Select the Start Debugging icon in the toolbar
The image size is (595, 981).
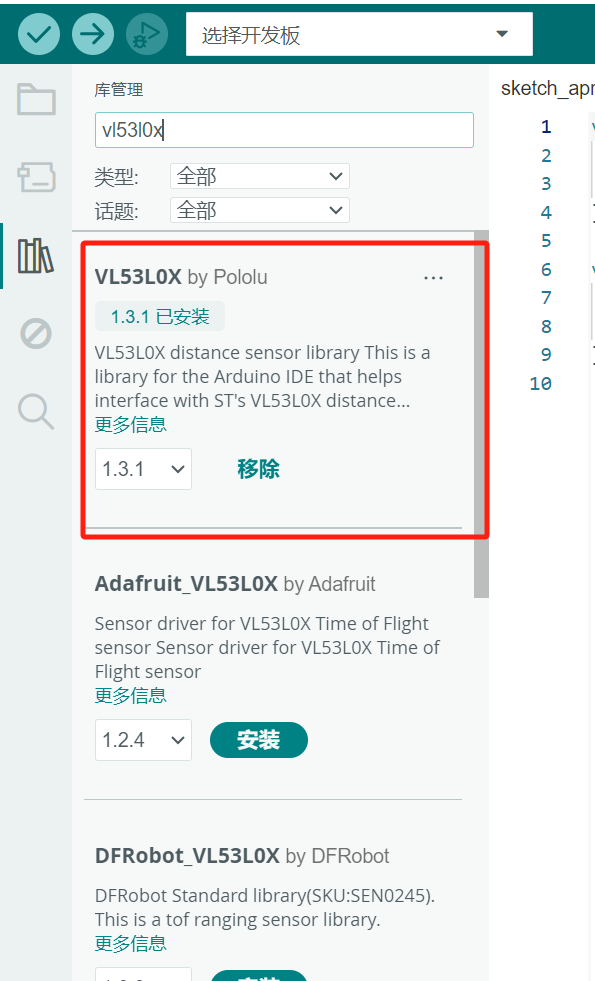click(x=146, y=33)
